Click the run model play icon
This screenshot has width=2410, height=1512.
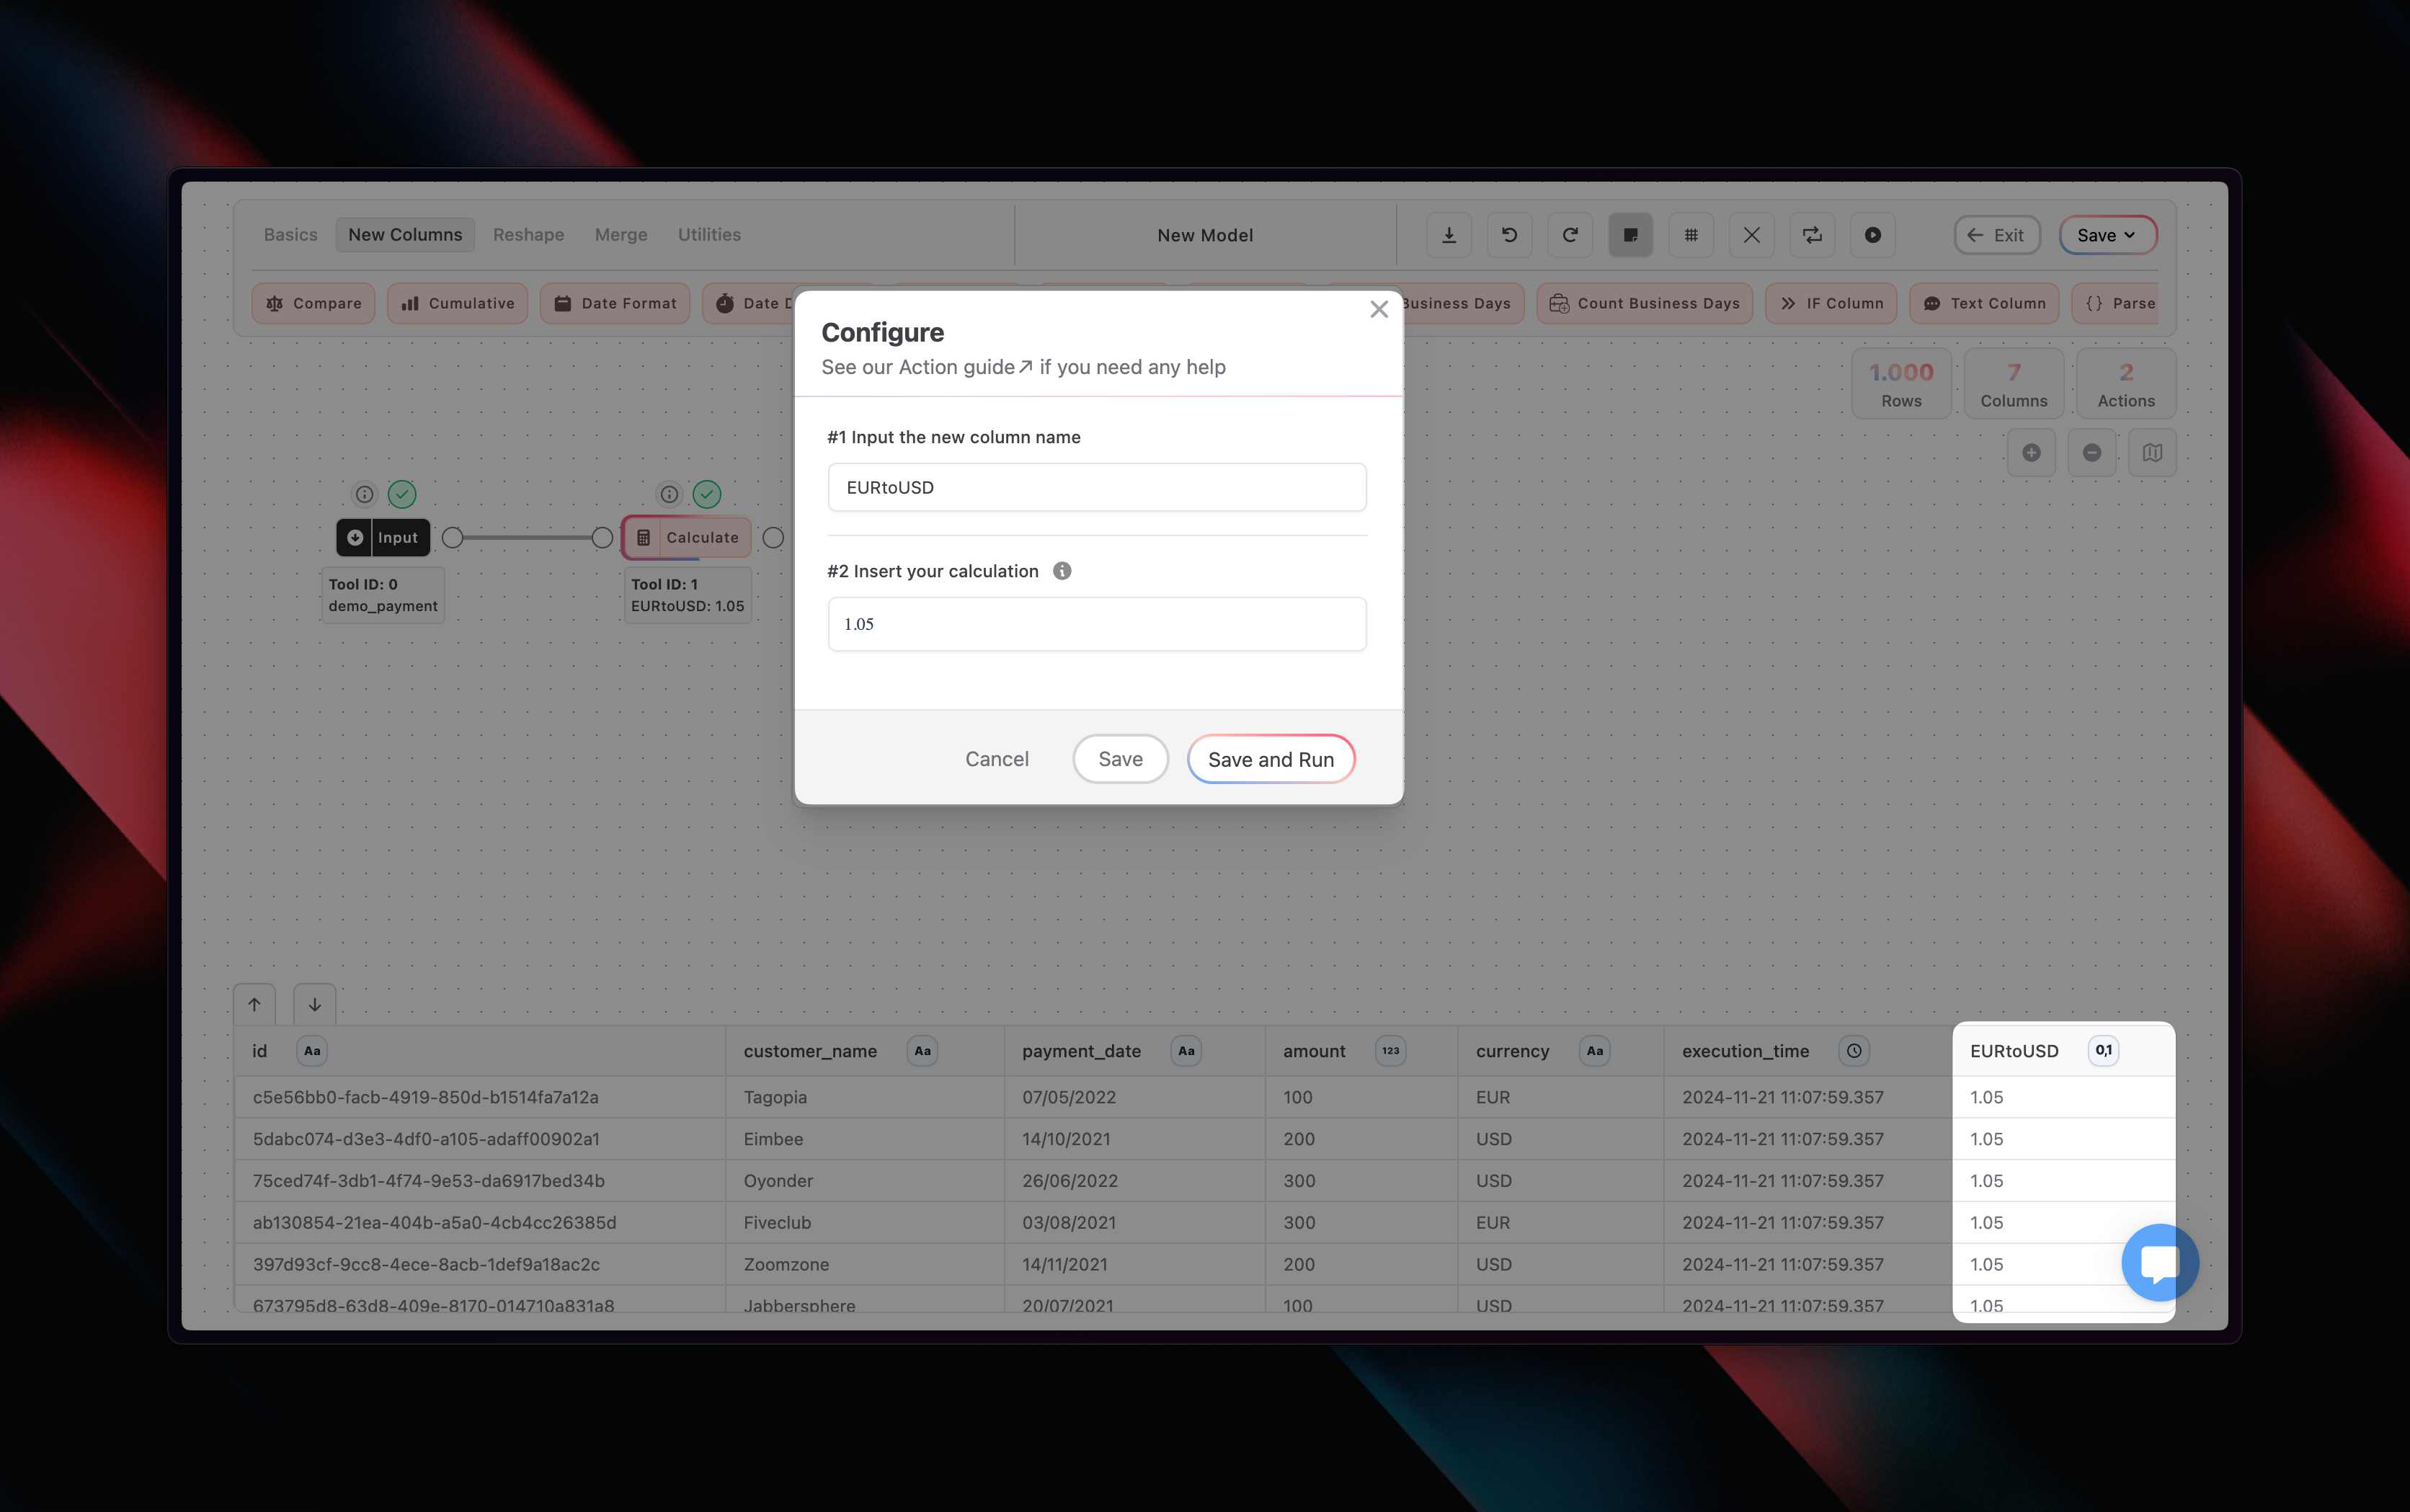pyautogui.click(x=1872, y=235)
